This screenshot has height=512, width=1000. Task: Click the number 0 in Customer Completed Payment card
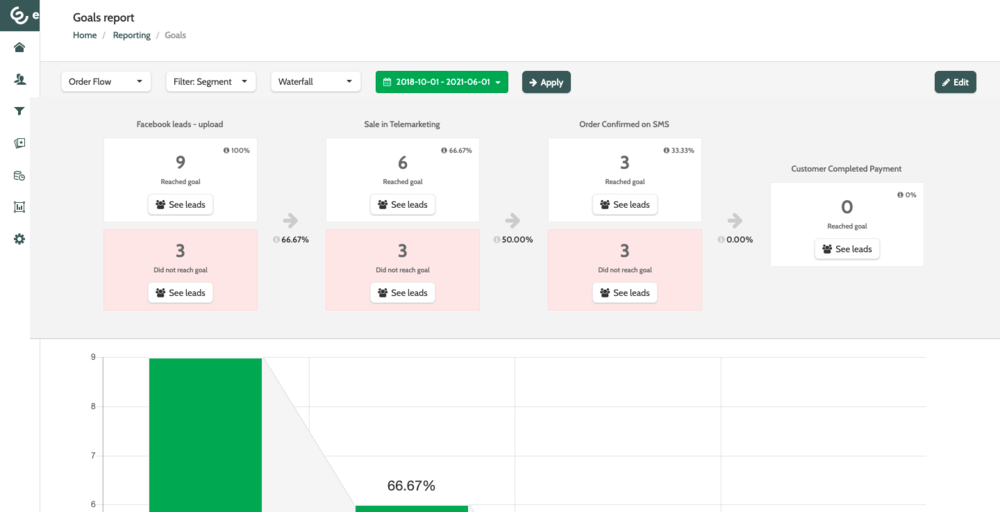tap(846, 207)
